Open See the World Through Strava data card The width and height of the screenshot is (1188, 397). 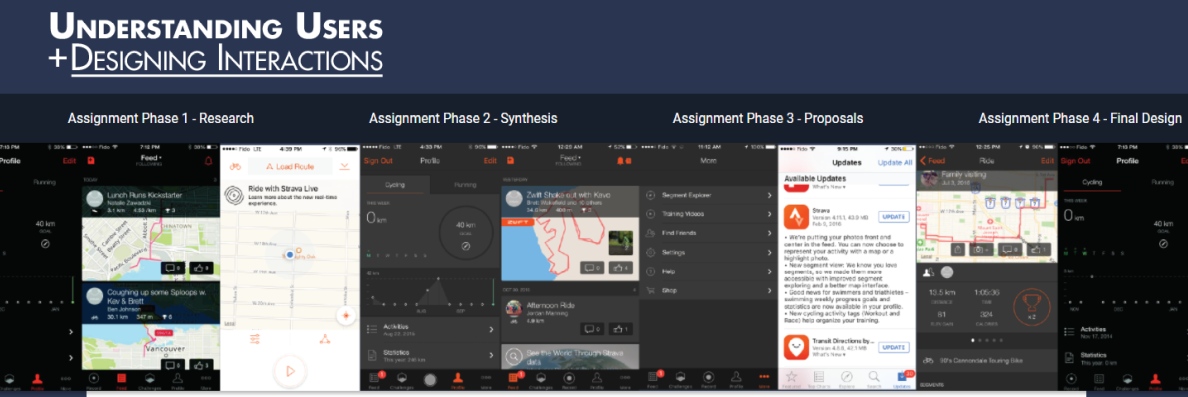coord(571,357)
